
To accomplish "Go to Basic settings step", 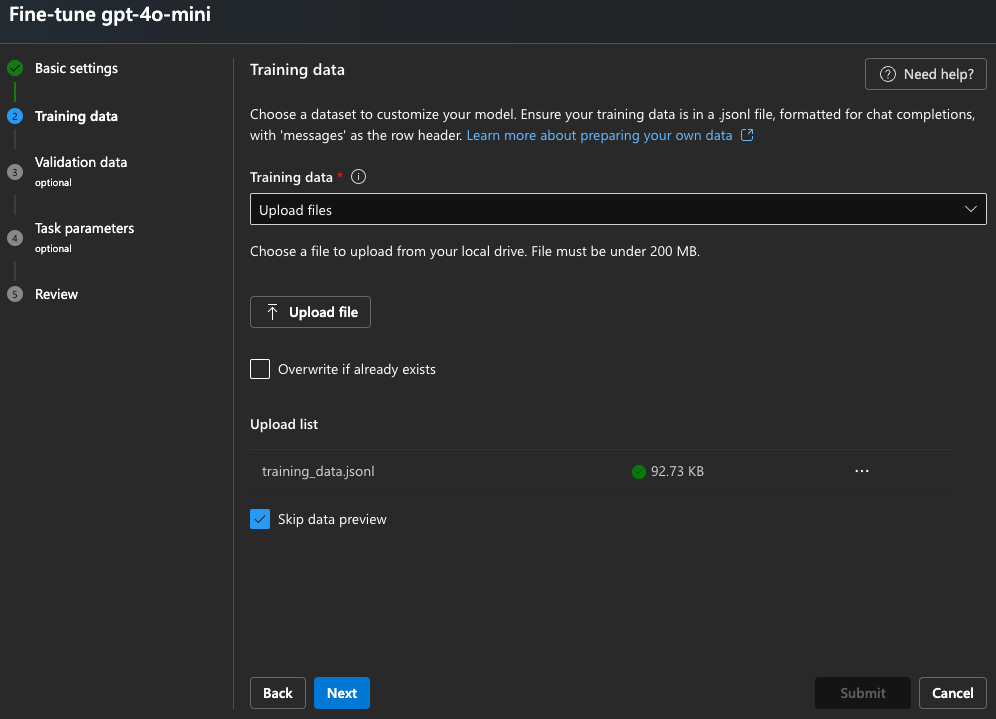I will pyautogui.click(x=76, y=68).
